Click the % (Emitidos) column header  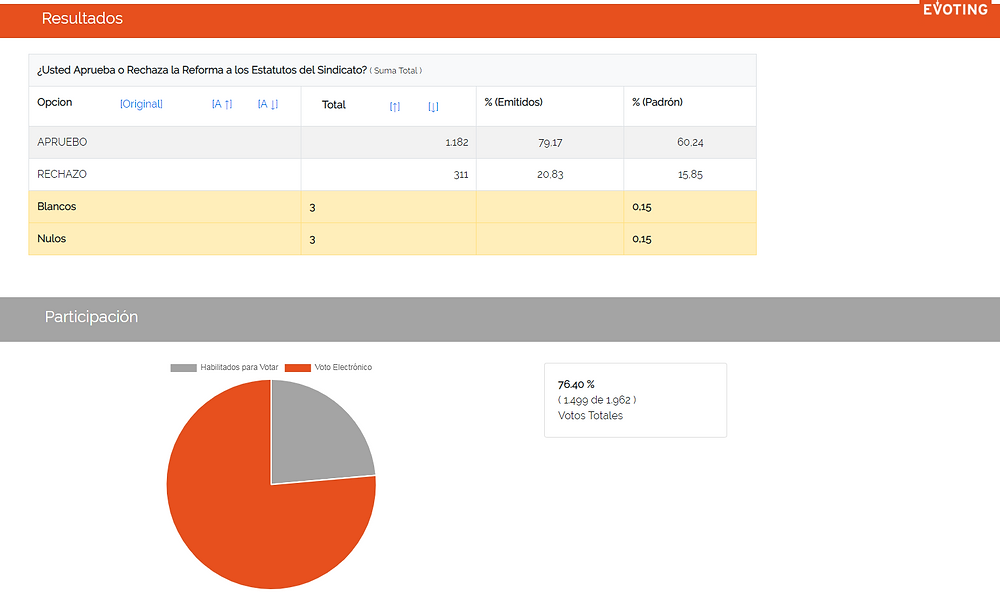513,102
